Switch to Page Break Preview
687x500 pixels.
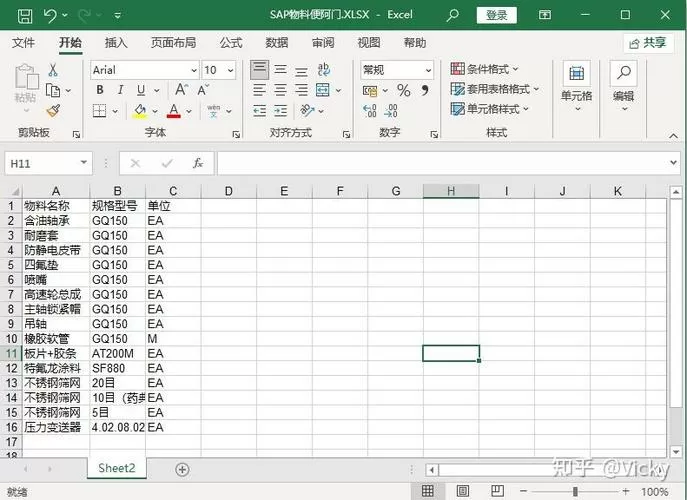(x=497, y=491)
